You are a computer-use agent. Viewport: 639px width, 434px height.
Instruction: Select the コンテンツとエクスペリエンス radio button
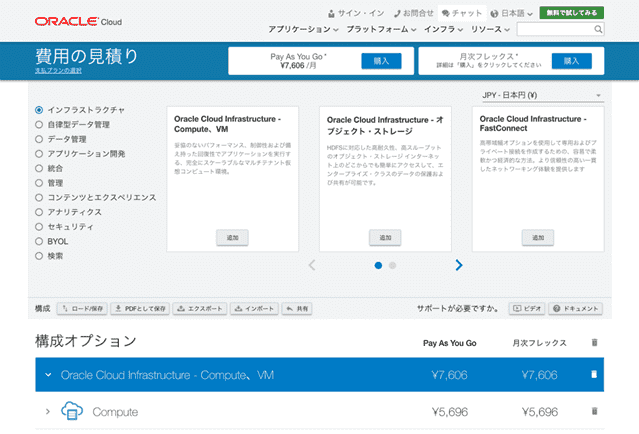(39, 198)
